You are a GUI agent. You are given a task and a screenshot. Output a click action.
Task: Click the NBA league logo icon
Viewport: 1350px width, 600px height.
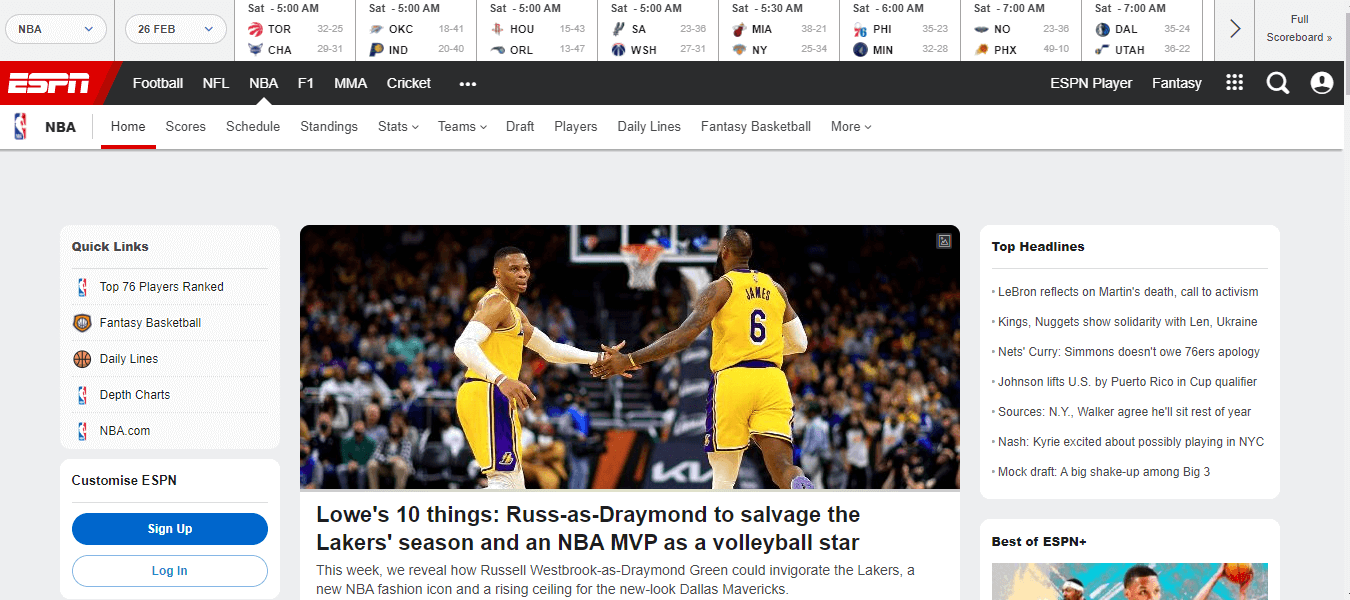pyautogui.click(x=21, y=127)
